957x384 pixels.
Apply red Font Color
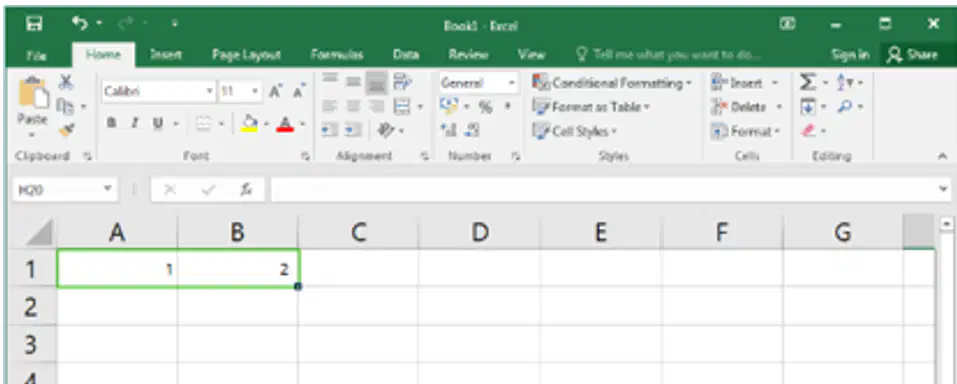tap(285, 124)
